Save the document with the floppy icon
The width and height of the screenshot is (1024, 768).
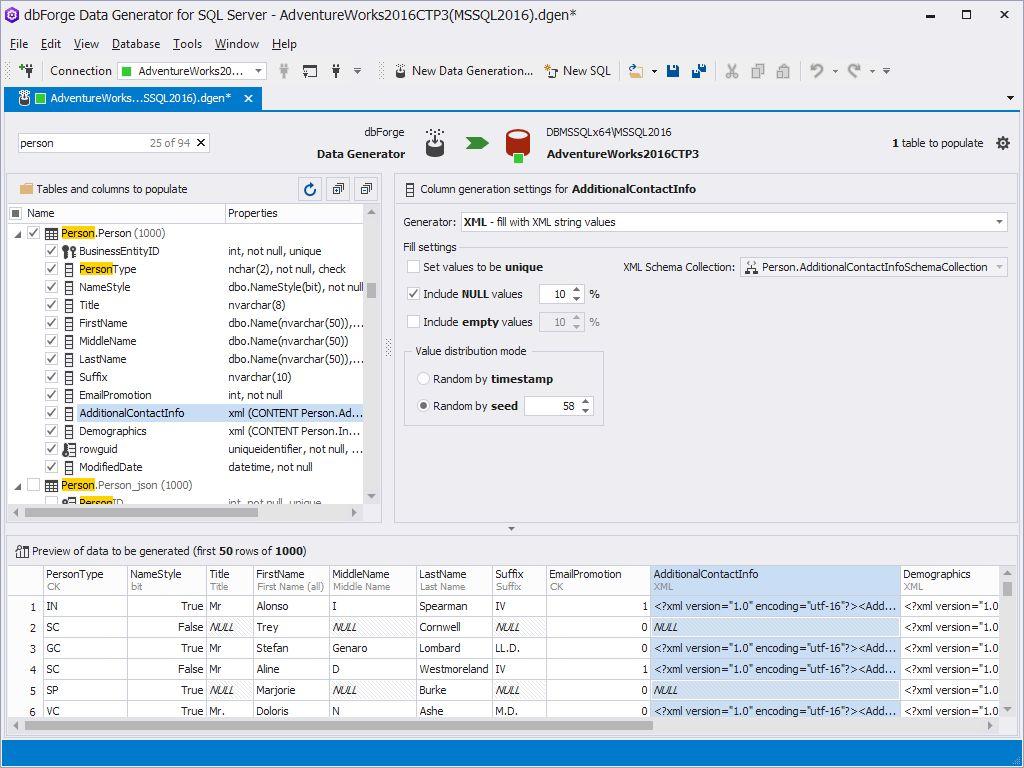(673, 71)
